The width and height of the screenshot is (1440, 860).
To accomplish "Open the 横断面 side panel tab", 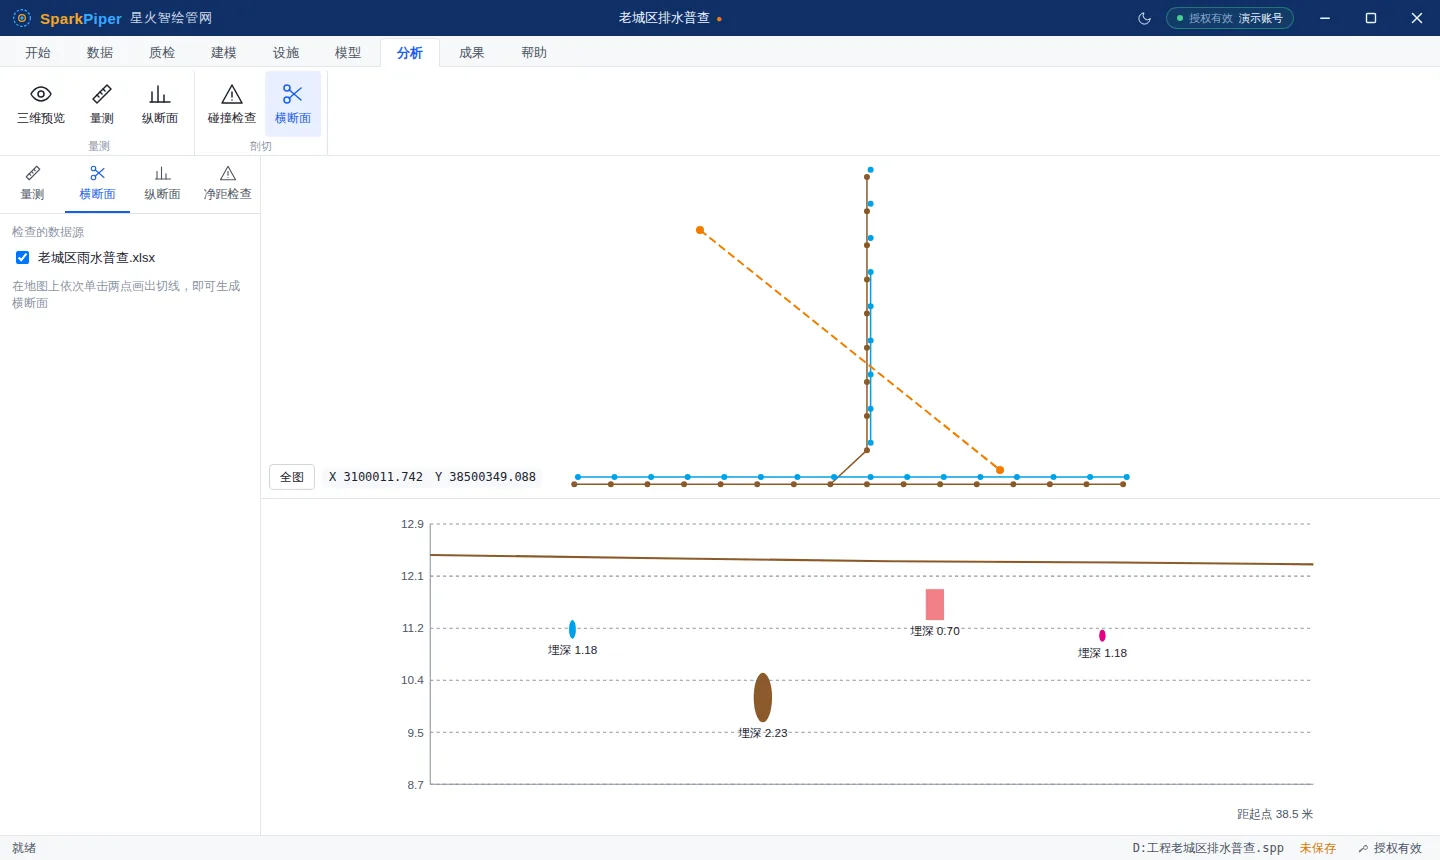I will (97, 184).
